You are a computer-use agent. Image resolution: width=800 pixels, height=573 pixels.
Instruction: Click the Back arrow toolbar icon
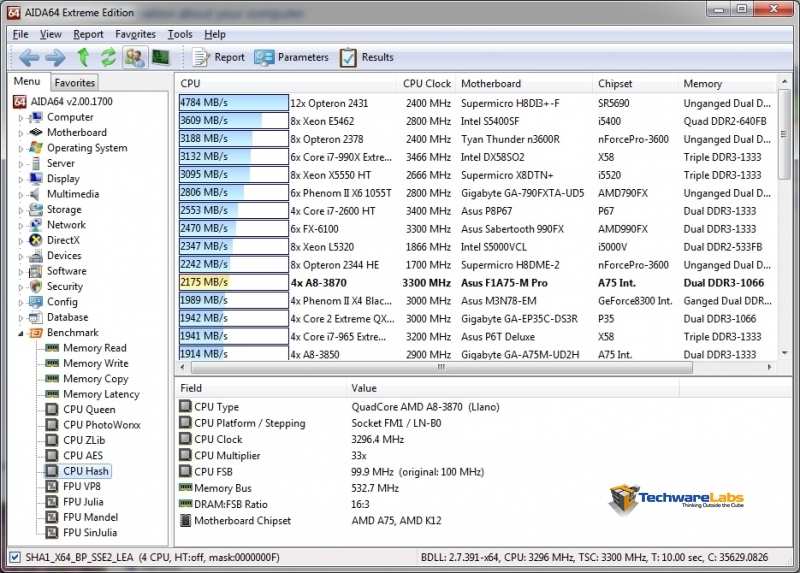click(x=29, y=57)
